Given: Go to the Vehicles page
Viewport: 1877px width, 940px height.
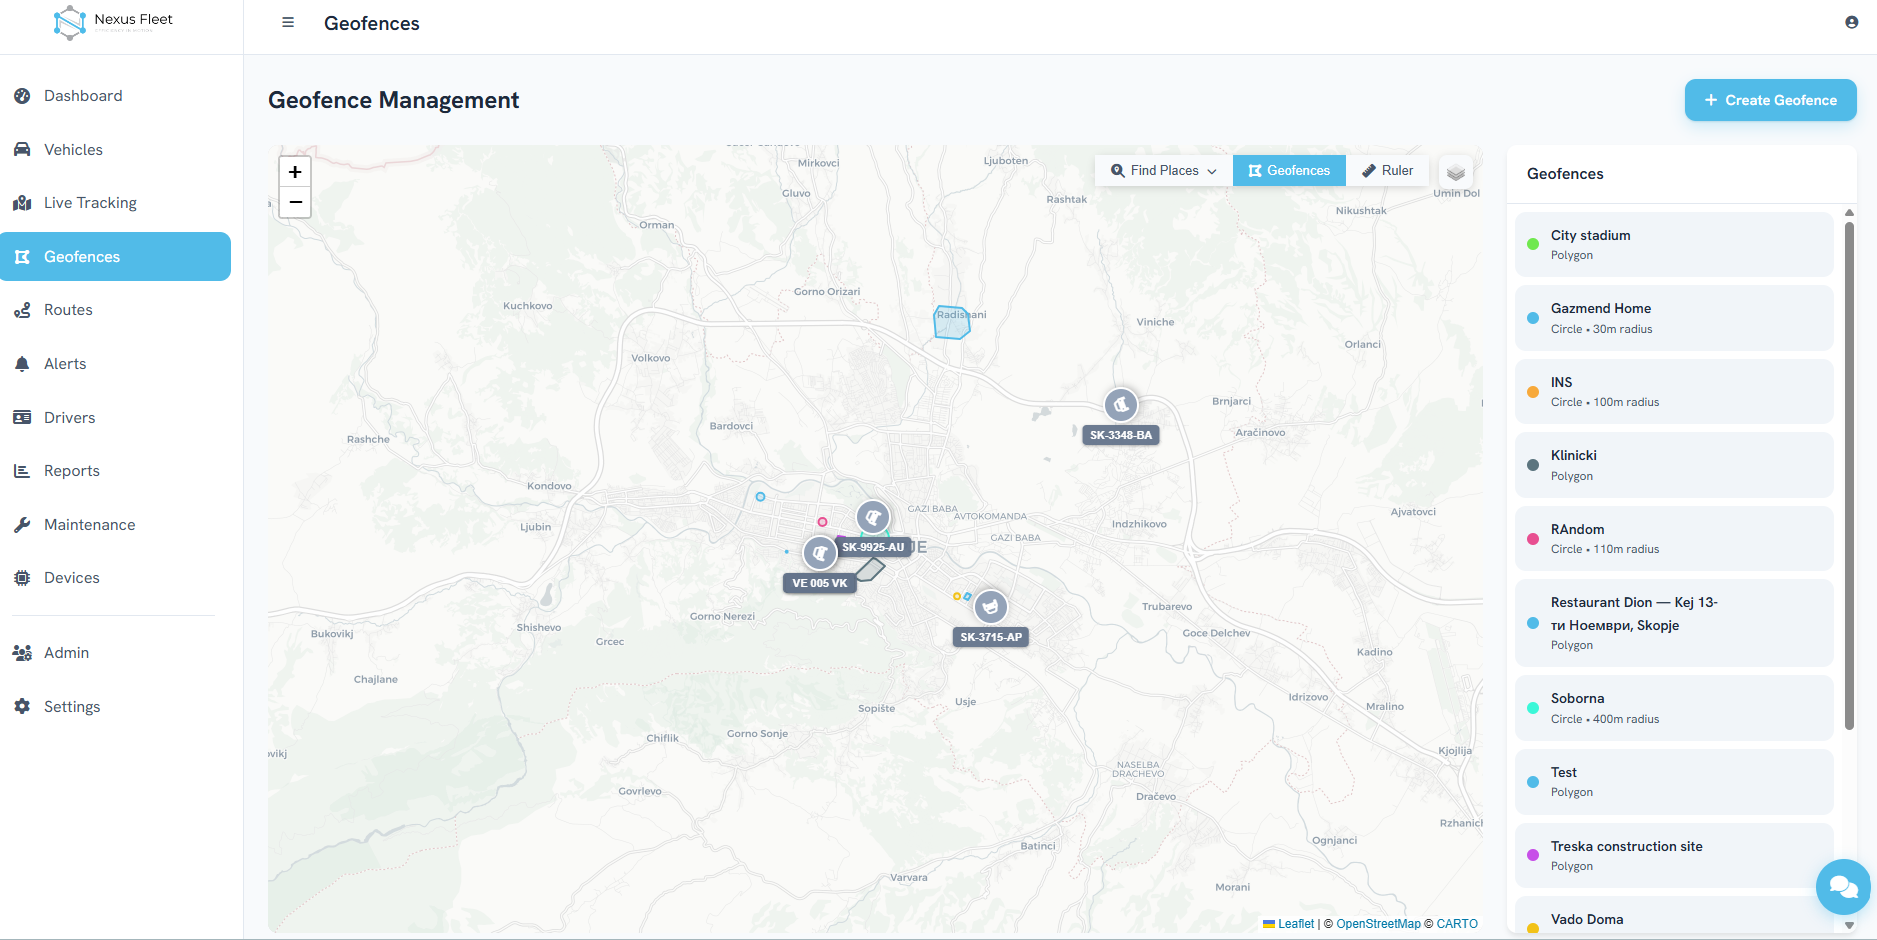Looking at the screenshot, I should click(x=115, y=150).
